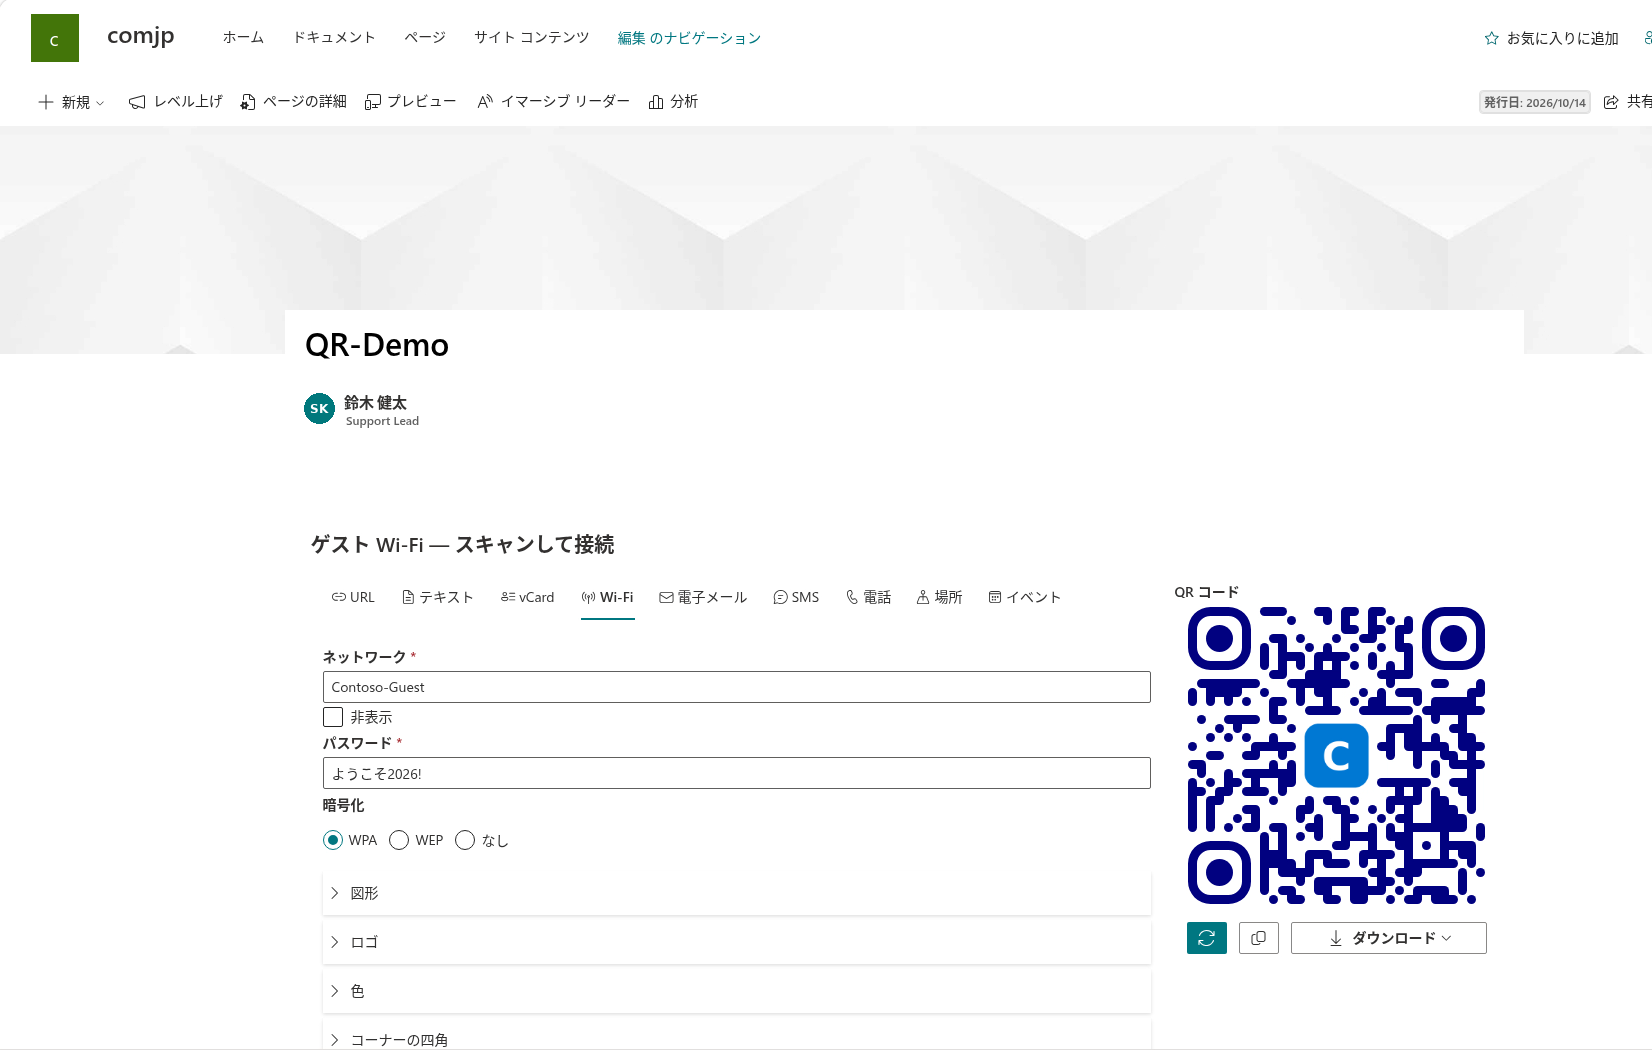Expand the ロゴ (Logo) section
This screenshot has height=1050, width=1652.
tap(737, 942)
